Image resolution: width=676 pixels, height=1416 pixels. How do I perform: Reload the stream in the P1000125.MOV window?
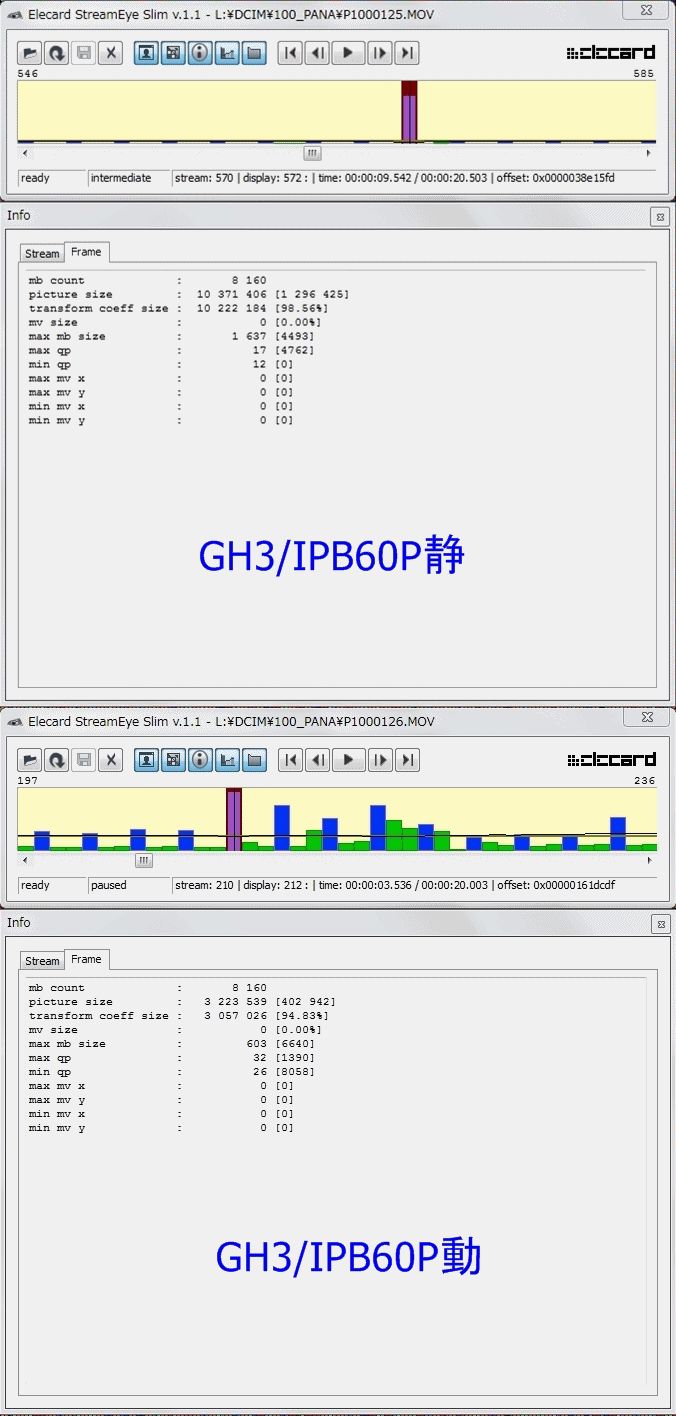[57, 53]
